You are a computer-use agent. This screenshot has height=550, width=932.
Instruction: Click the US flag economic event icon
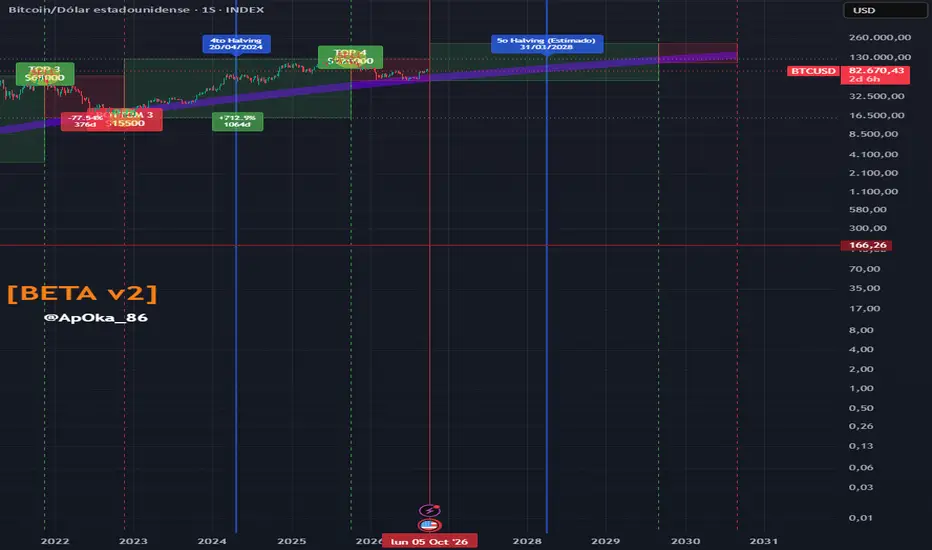click(x=429, y=525)
